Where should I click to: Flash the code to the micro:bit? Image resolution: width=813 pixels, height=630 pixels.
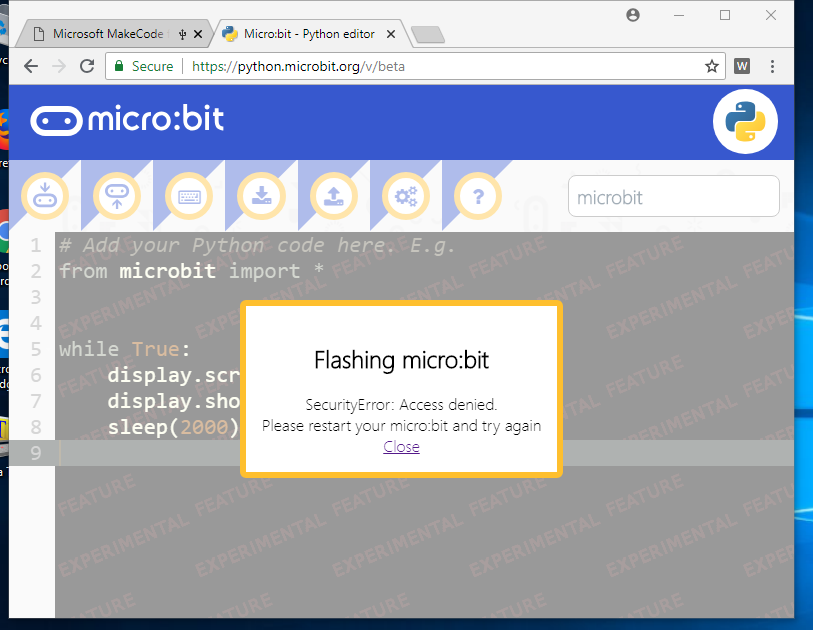pos(45,196)
